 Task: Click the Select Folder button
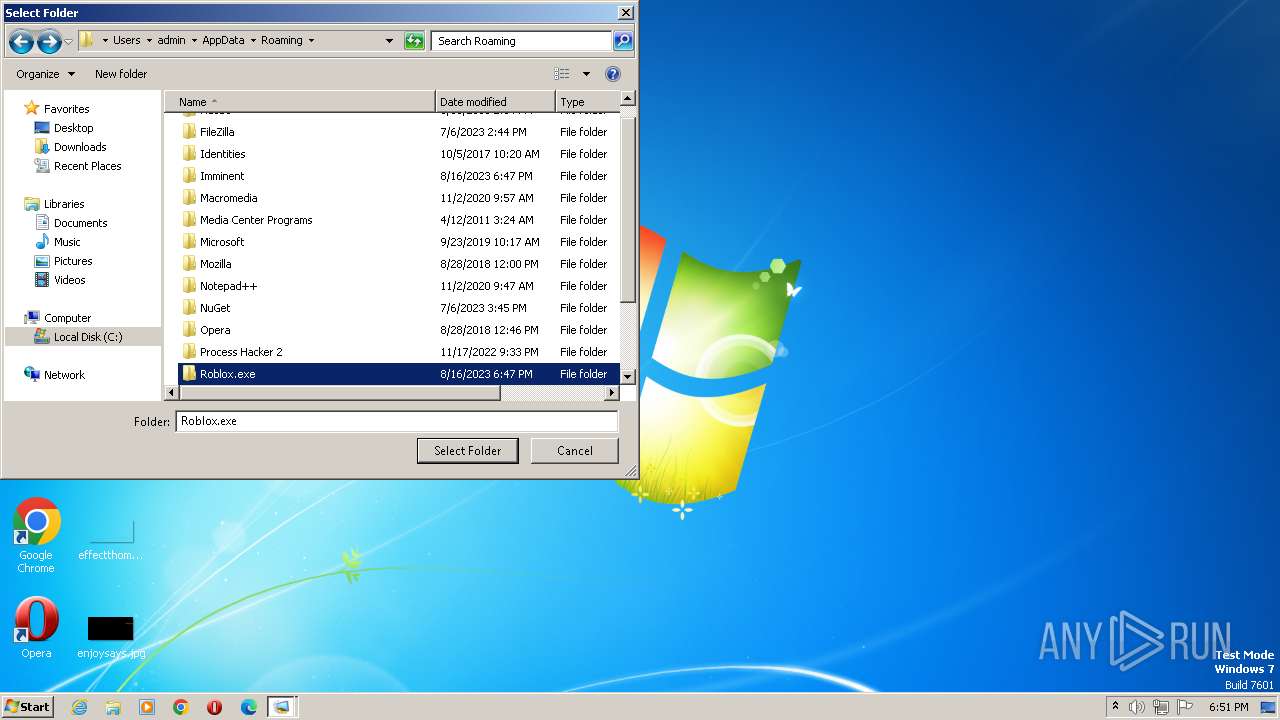point(467,451)
